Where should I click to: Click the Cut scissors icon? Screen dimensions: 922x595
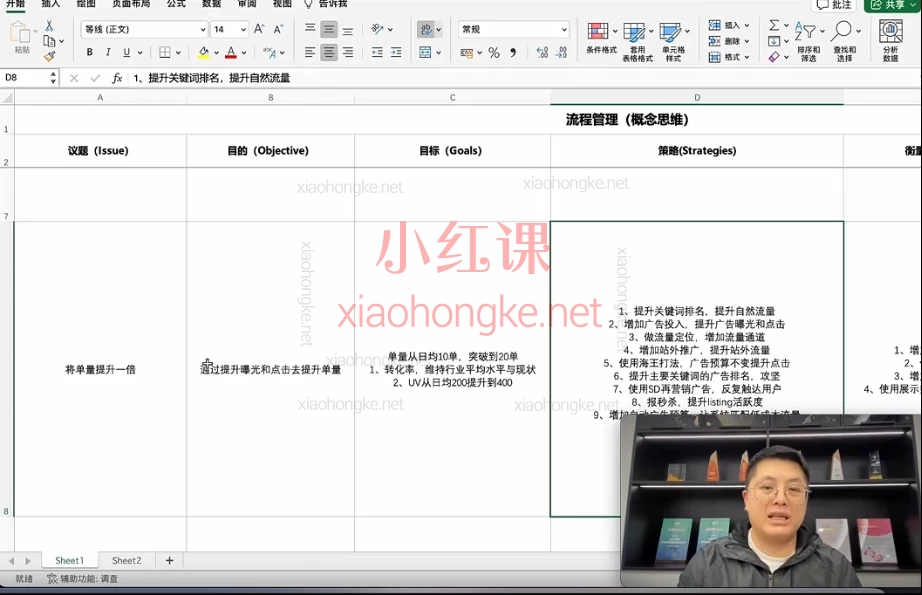point(49,26)
